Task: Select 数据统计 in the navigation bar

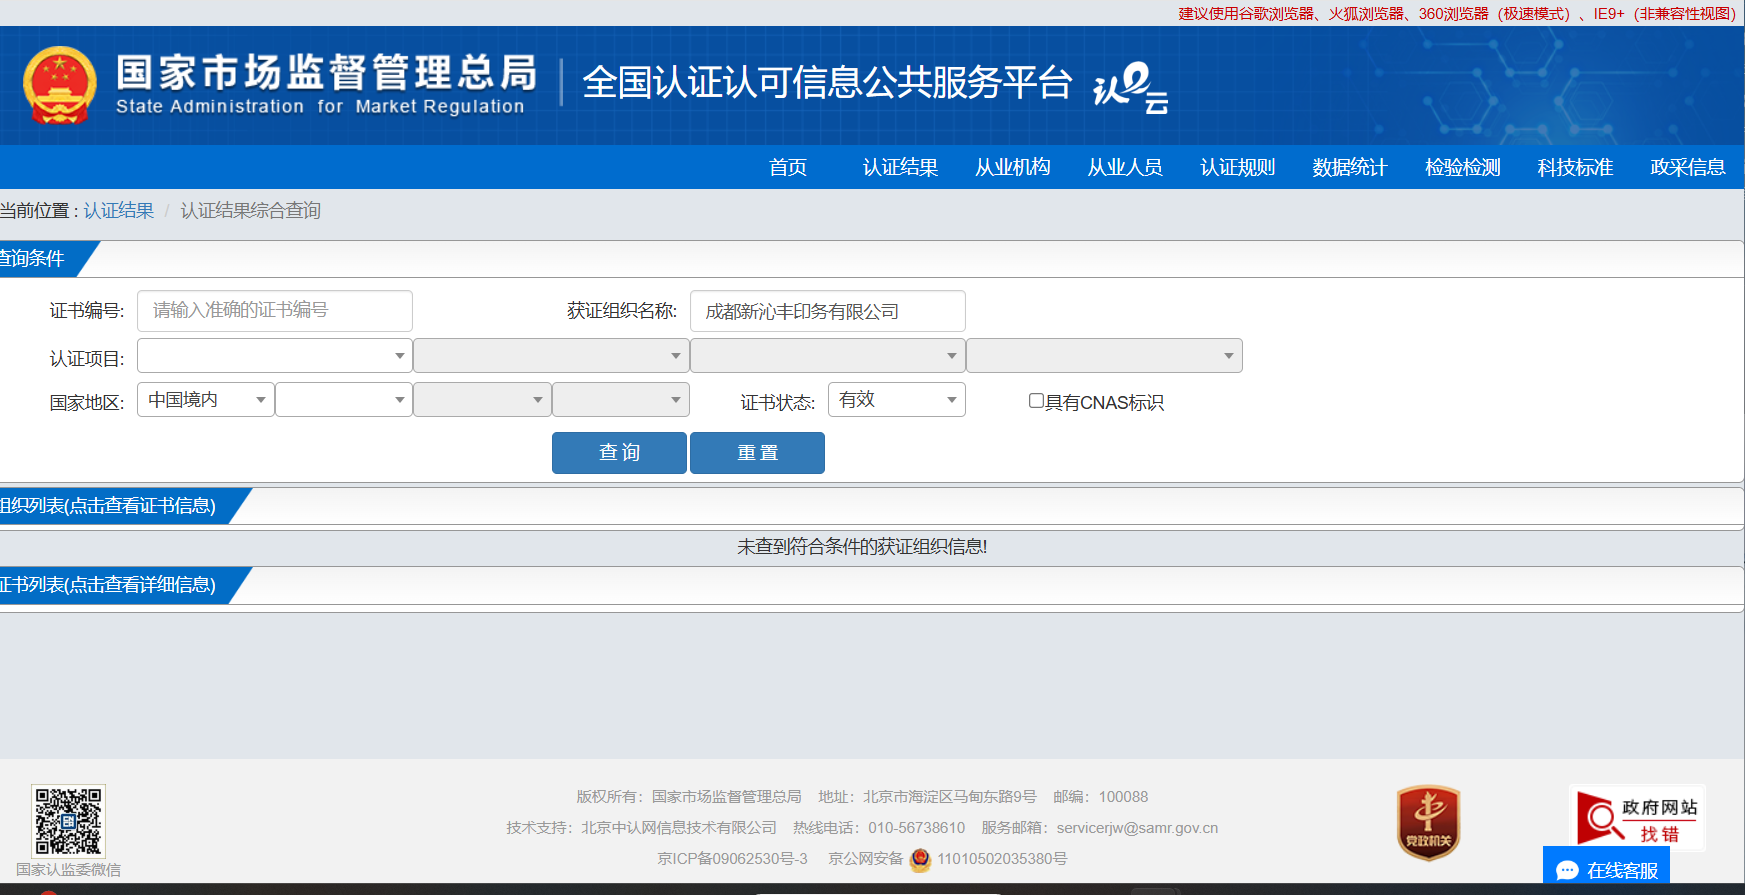Action: [1349, 167]
